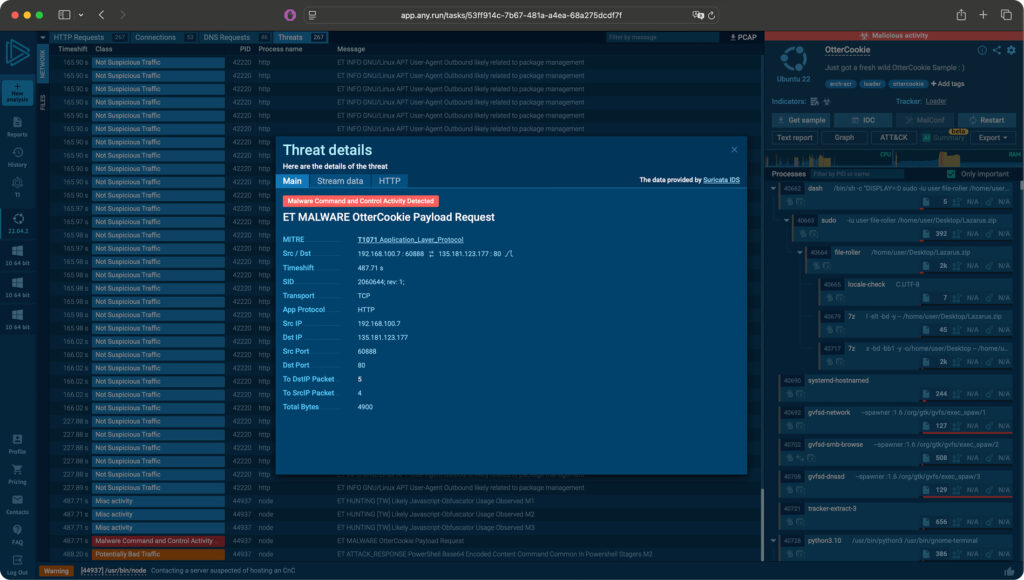Click the Get sample button

click(801, 120)
